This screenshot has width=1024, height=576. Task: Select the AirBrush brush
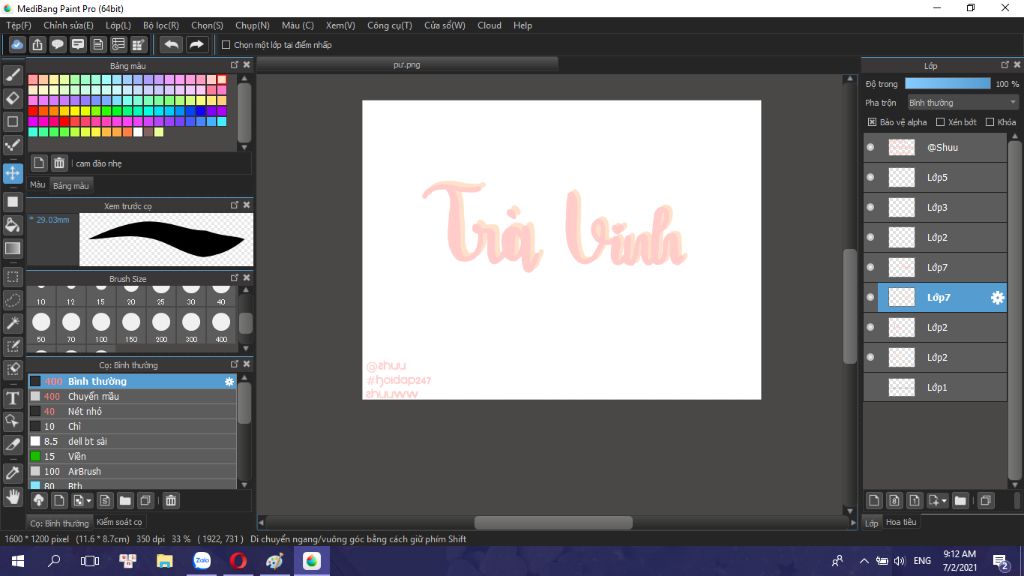132,472
